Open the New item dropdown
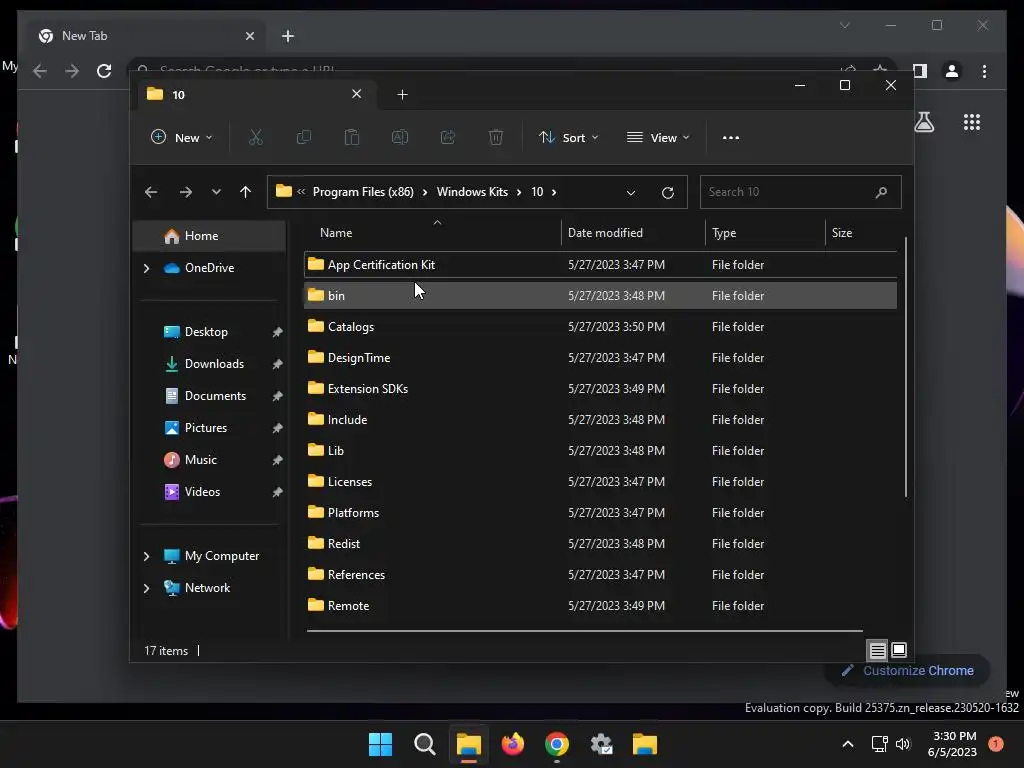 pyautogui.click(x=182, y=137)
